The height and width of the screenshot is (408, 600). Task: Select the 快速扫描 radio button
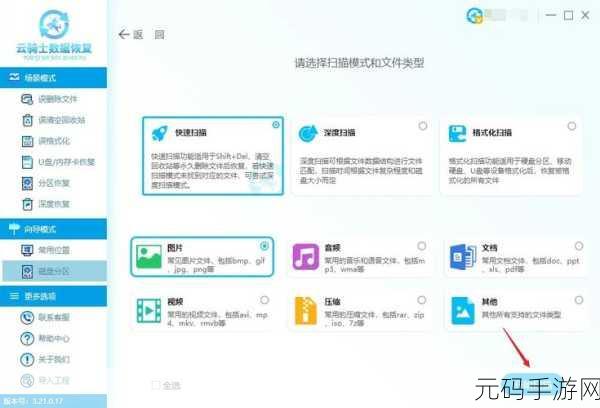[x=276, y=125]
